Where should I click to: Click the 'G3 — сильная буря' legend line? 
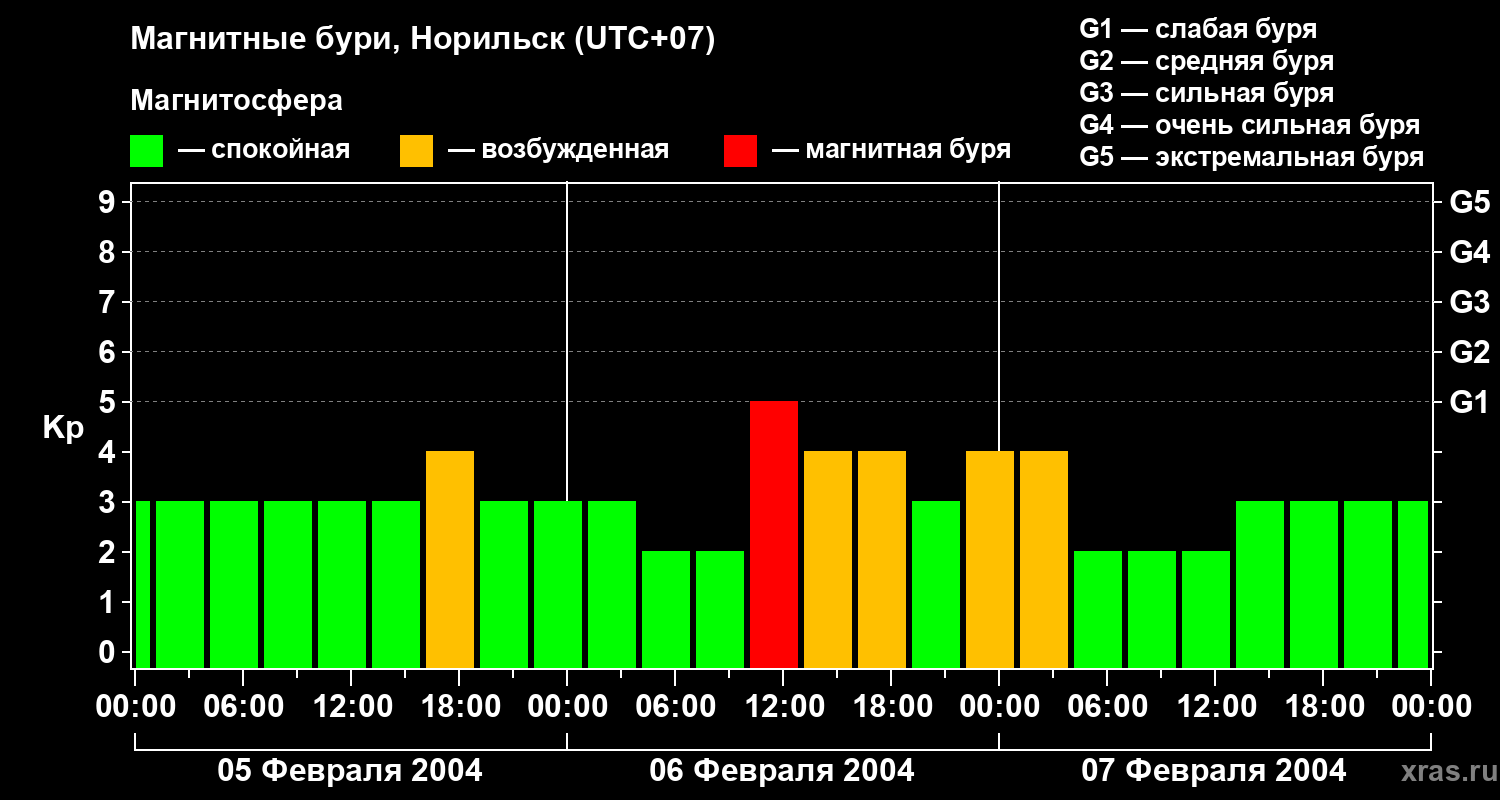click(x=1207, y=93)
